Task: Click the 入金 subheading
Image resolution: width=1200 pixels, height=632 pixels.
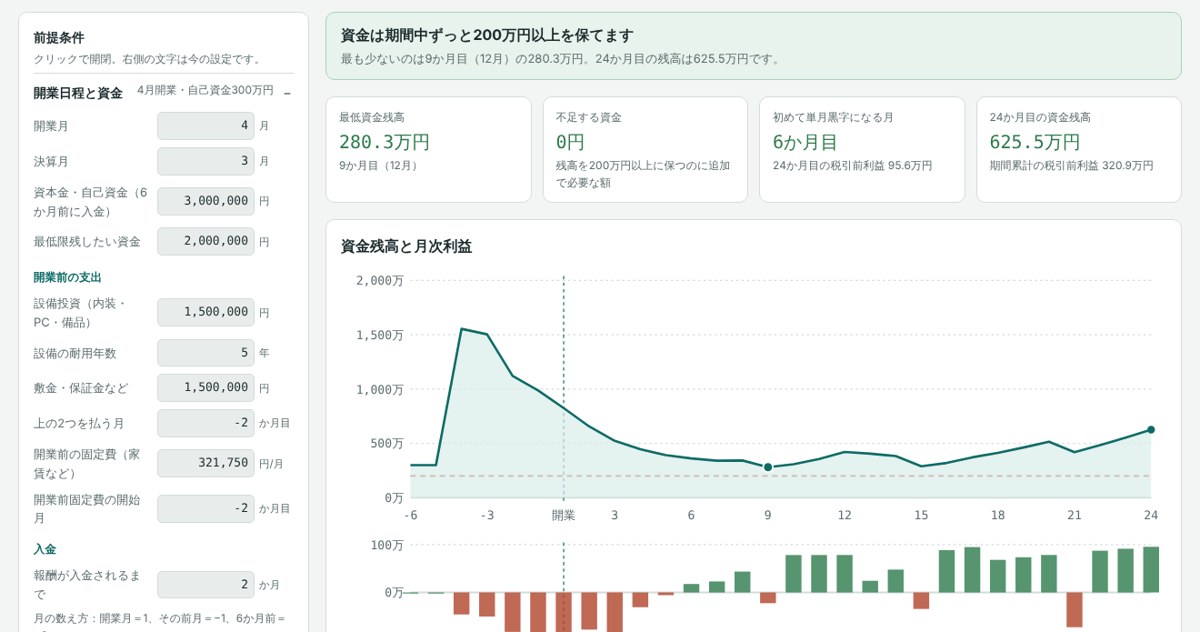Action: (x=45, y=549)
